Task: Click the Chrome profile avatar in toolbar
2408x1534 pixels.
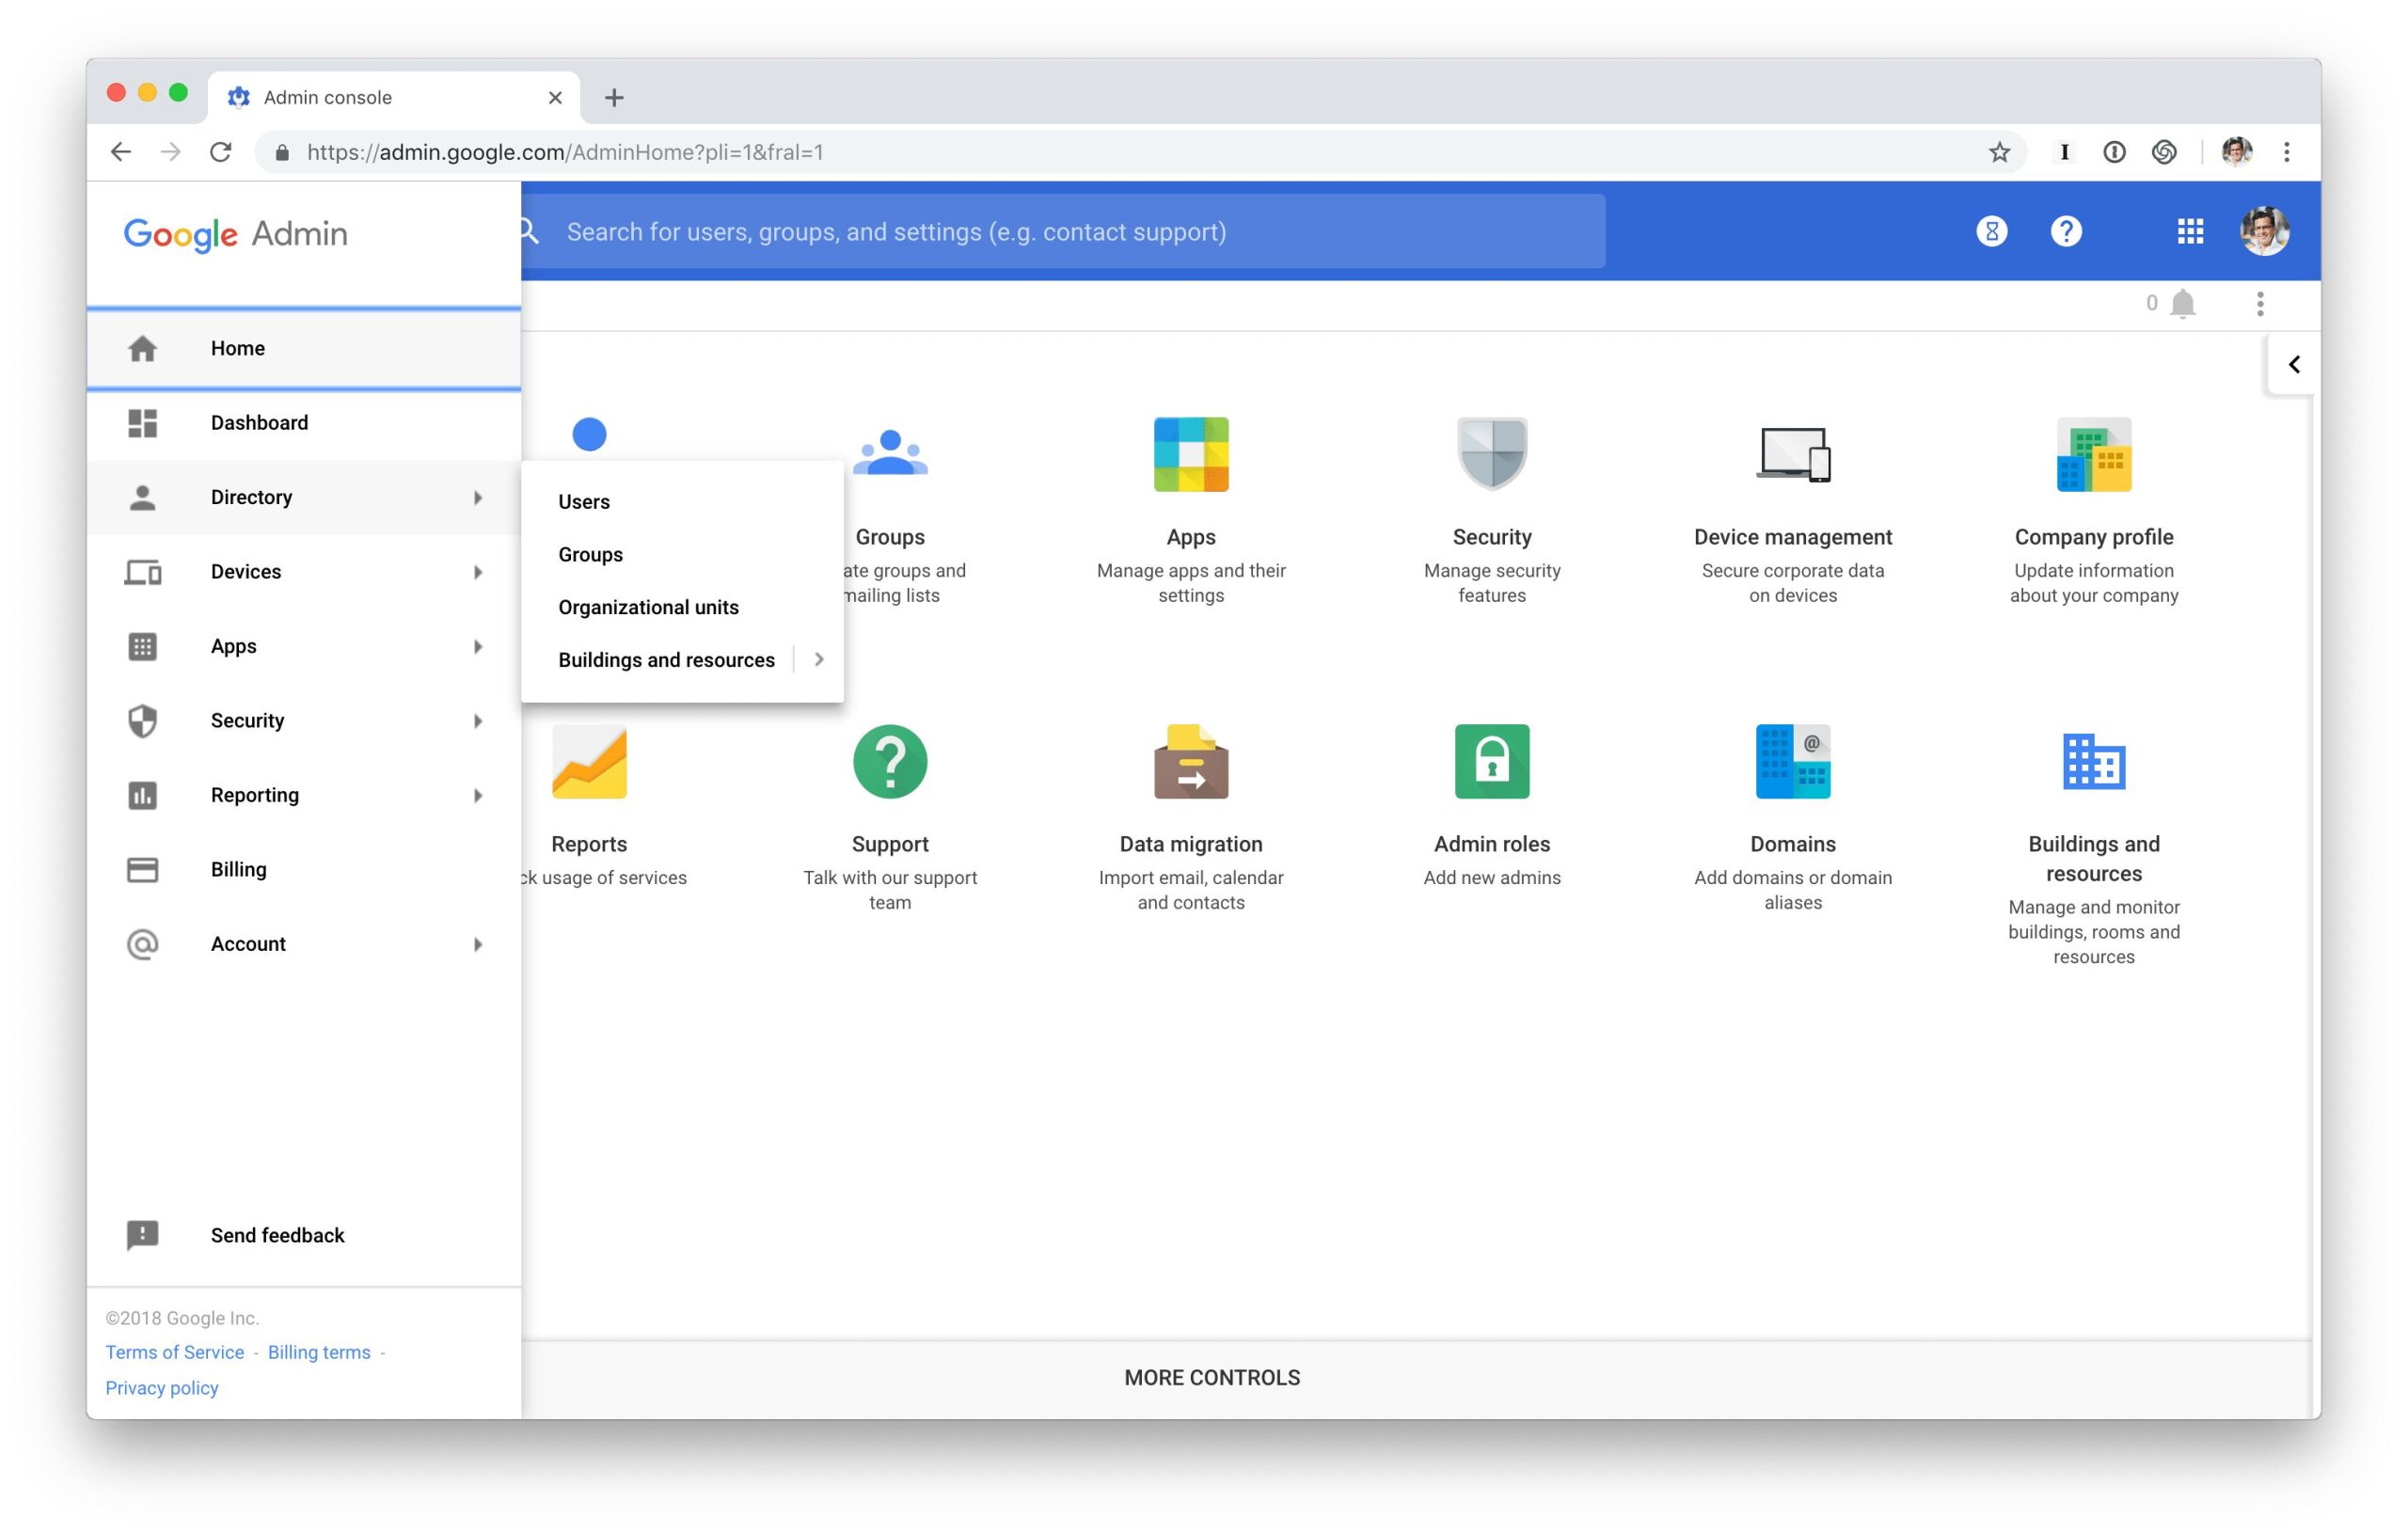Action: (2237, 152)
